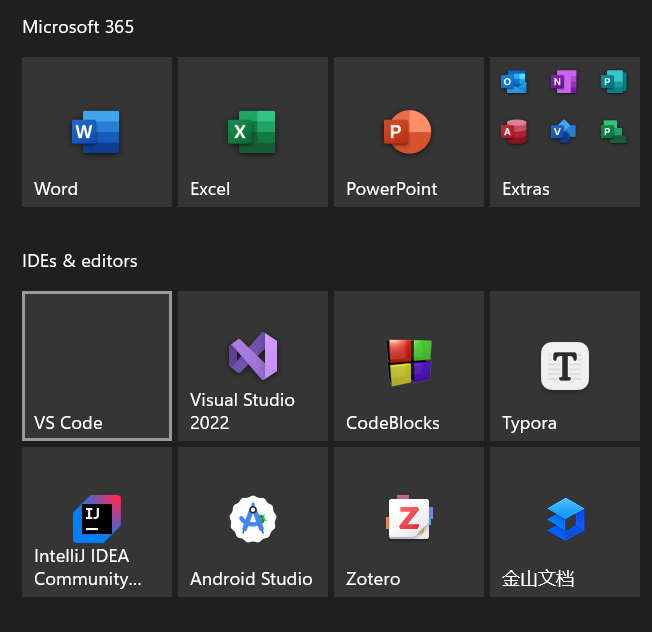Image resolution: width=652 pixels, height=632 pixels.
Task: Open the PowerPoint tile
Action: [x=409, y=132]
